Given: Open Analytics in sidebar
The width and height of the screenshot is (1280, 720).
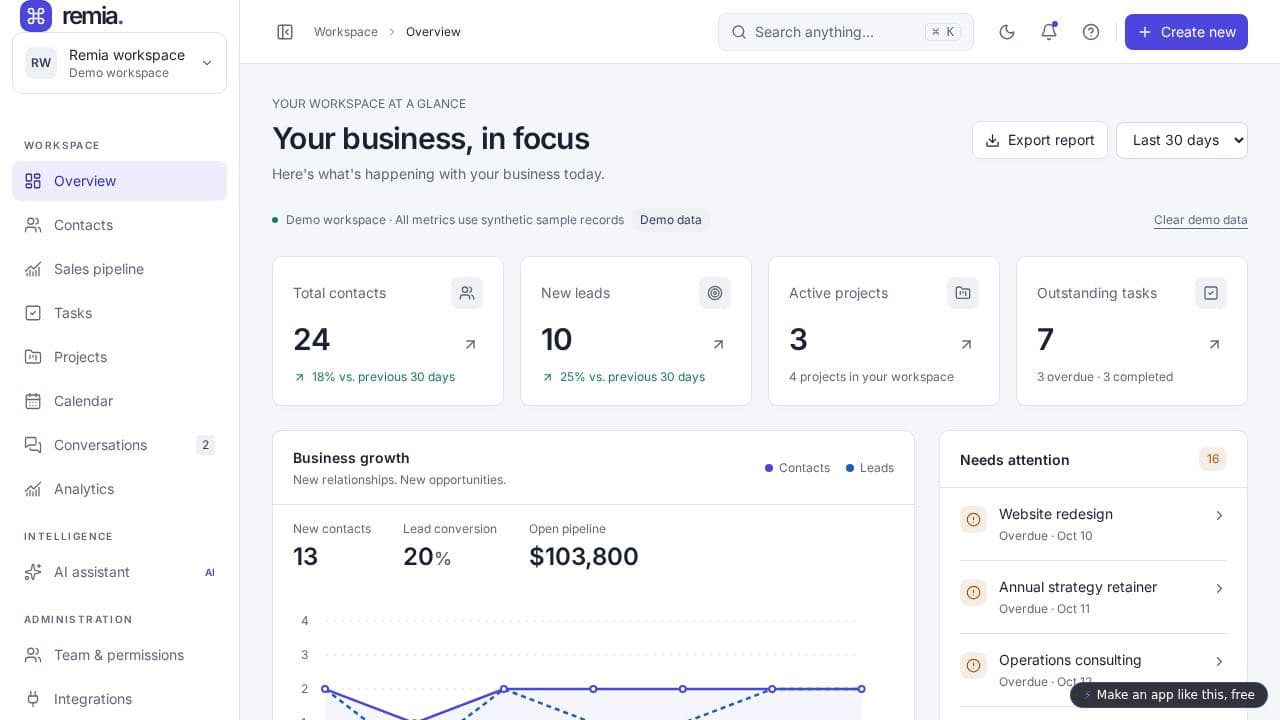Looking at the screenshot, I should tap(120, 489).
